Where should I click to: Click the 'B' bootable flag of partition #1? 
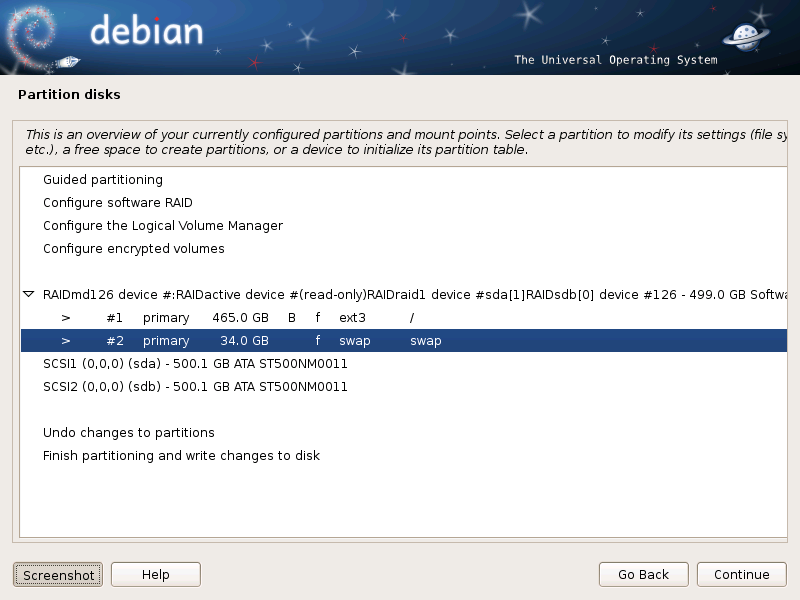(x=292, y=317)
